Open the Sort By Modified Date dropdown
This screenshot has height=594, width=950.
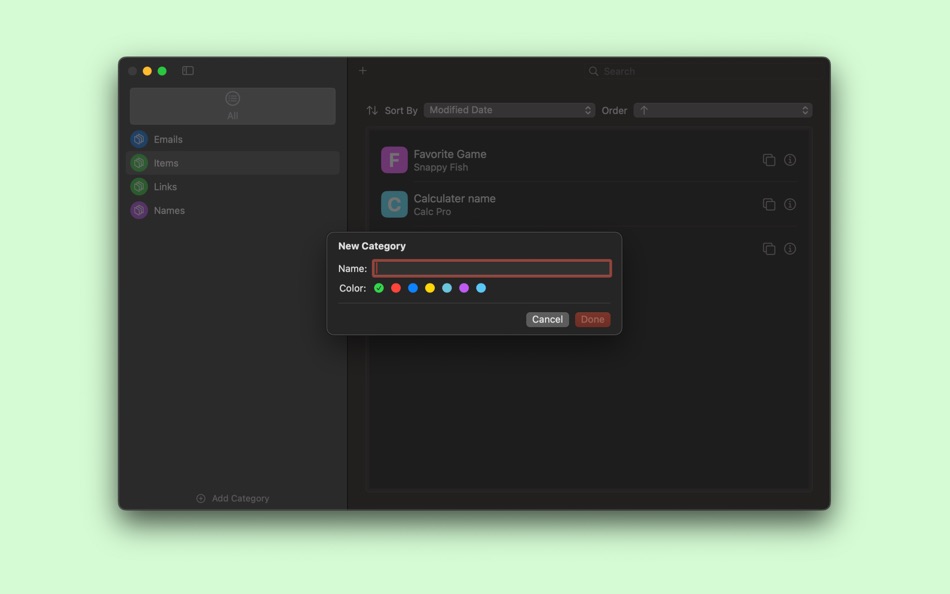point(509,110)
